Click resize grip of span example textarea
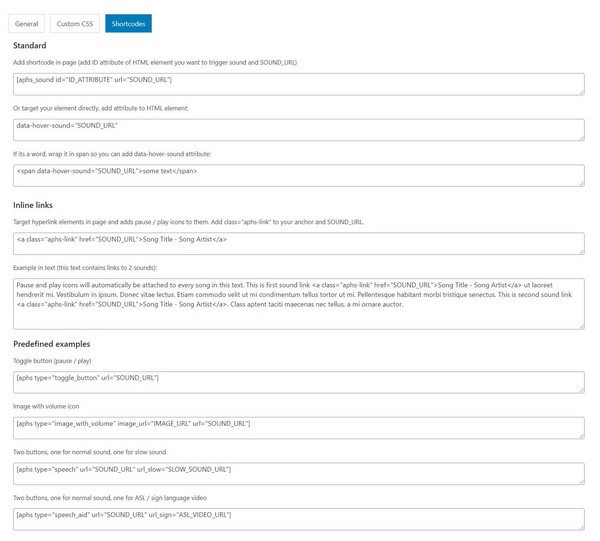Viewport: 600px width, 541px height. coord(582,184)
